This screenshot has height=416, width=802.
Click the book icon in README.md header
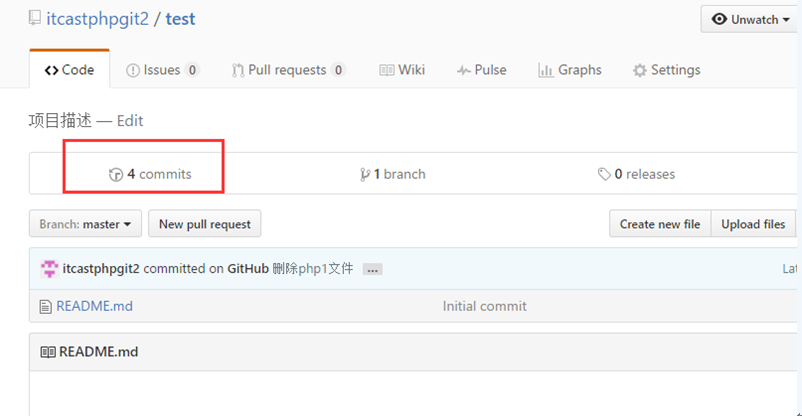(x=47, y=352)
